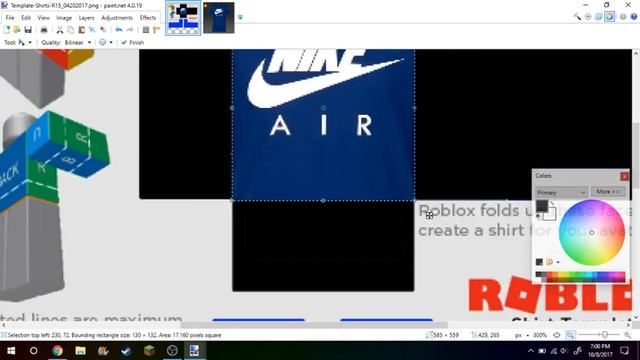Select the secondary color swatch
Viewport: 640px width, 360px height.
coord(551,215)
